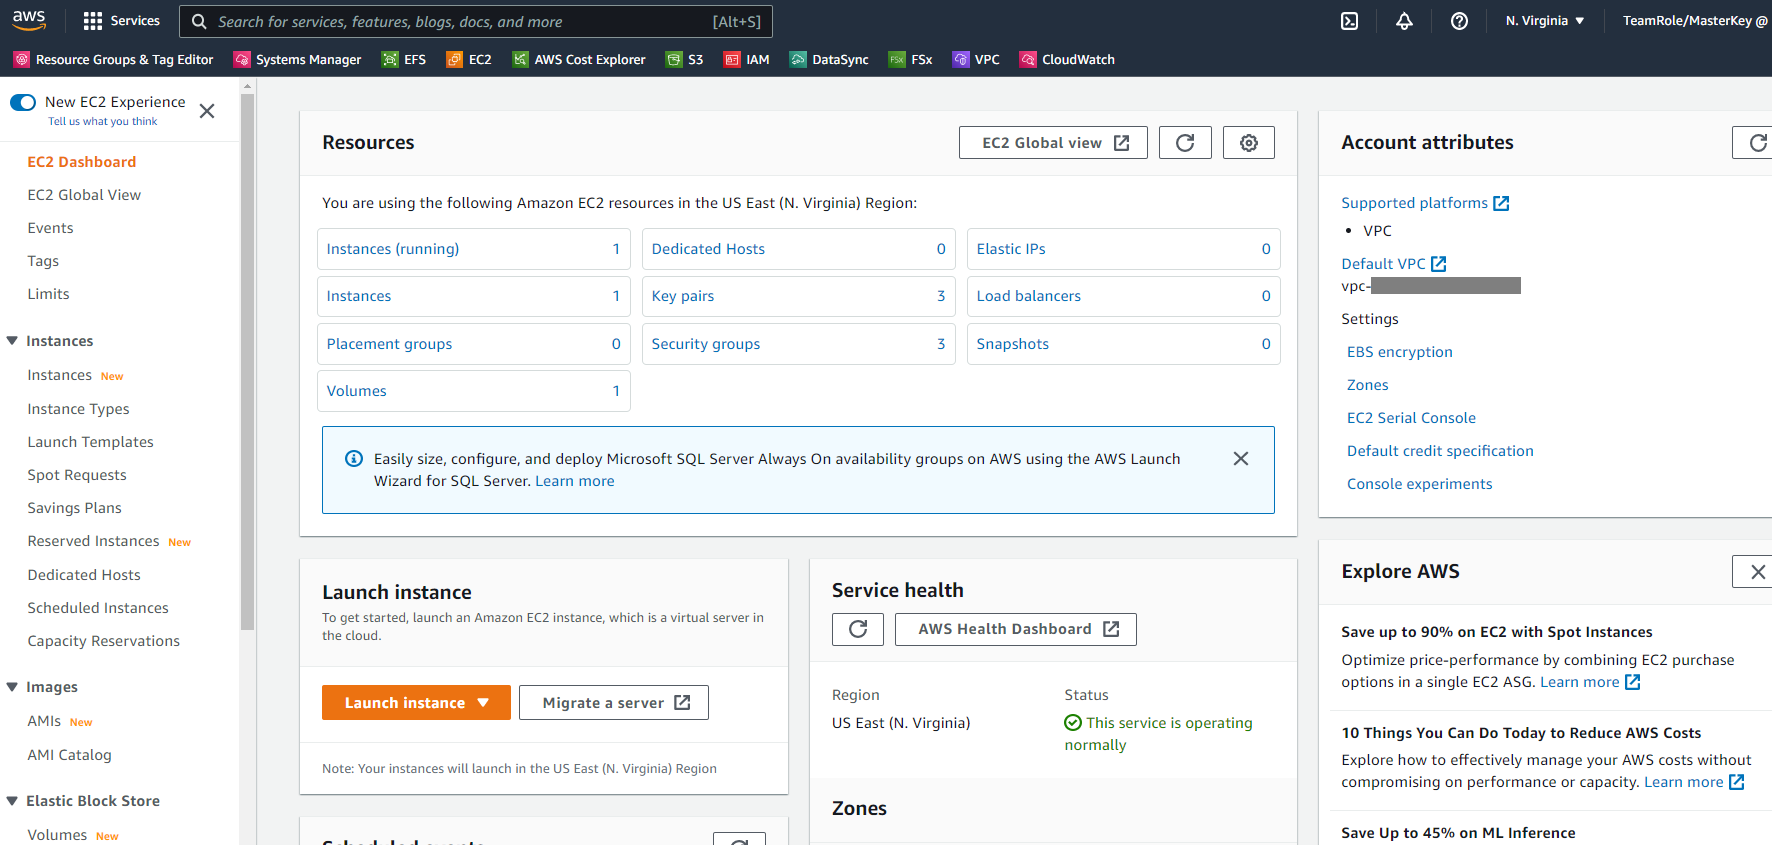Open FSx shortcut in favorites bar
The width and height of the screenshot is (1772, 845).
911,60
